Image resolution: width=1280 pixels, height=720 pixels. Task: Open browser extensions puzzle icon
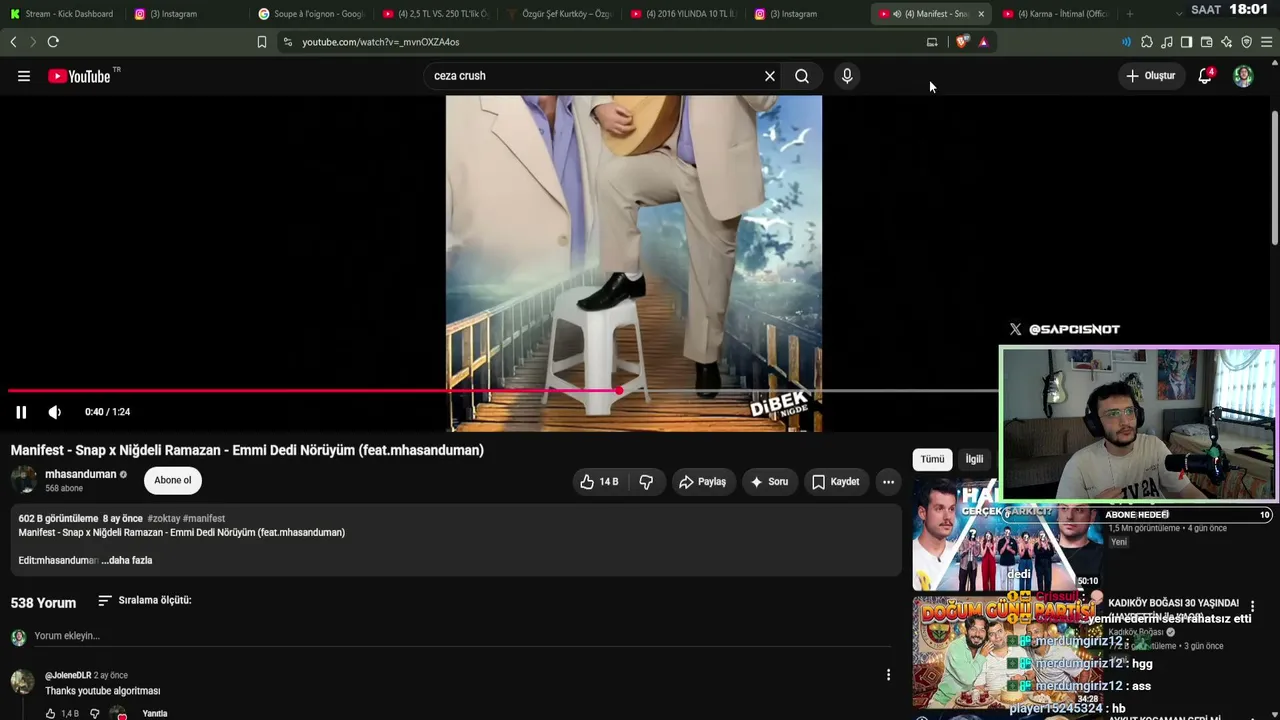pyautogui.click(x=1147, y=42)
